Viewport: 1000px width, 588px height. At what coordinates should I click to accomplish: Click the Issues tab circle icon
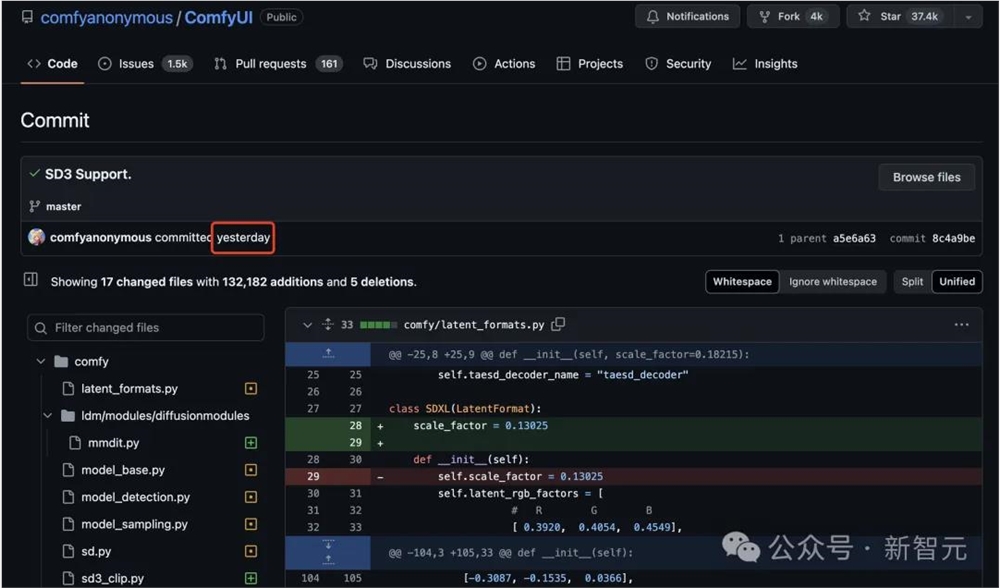(105, 64)
